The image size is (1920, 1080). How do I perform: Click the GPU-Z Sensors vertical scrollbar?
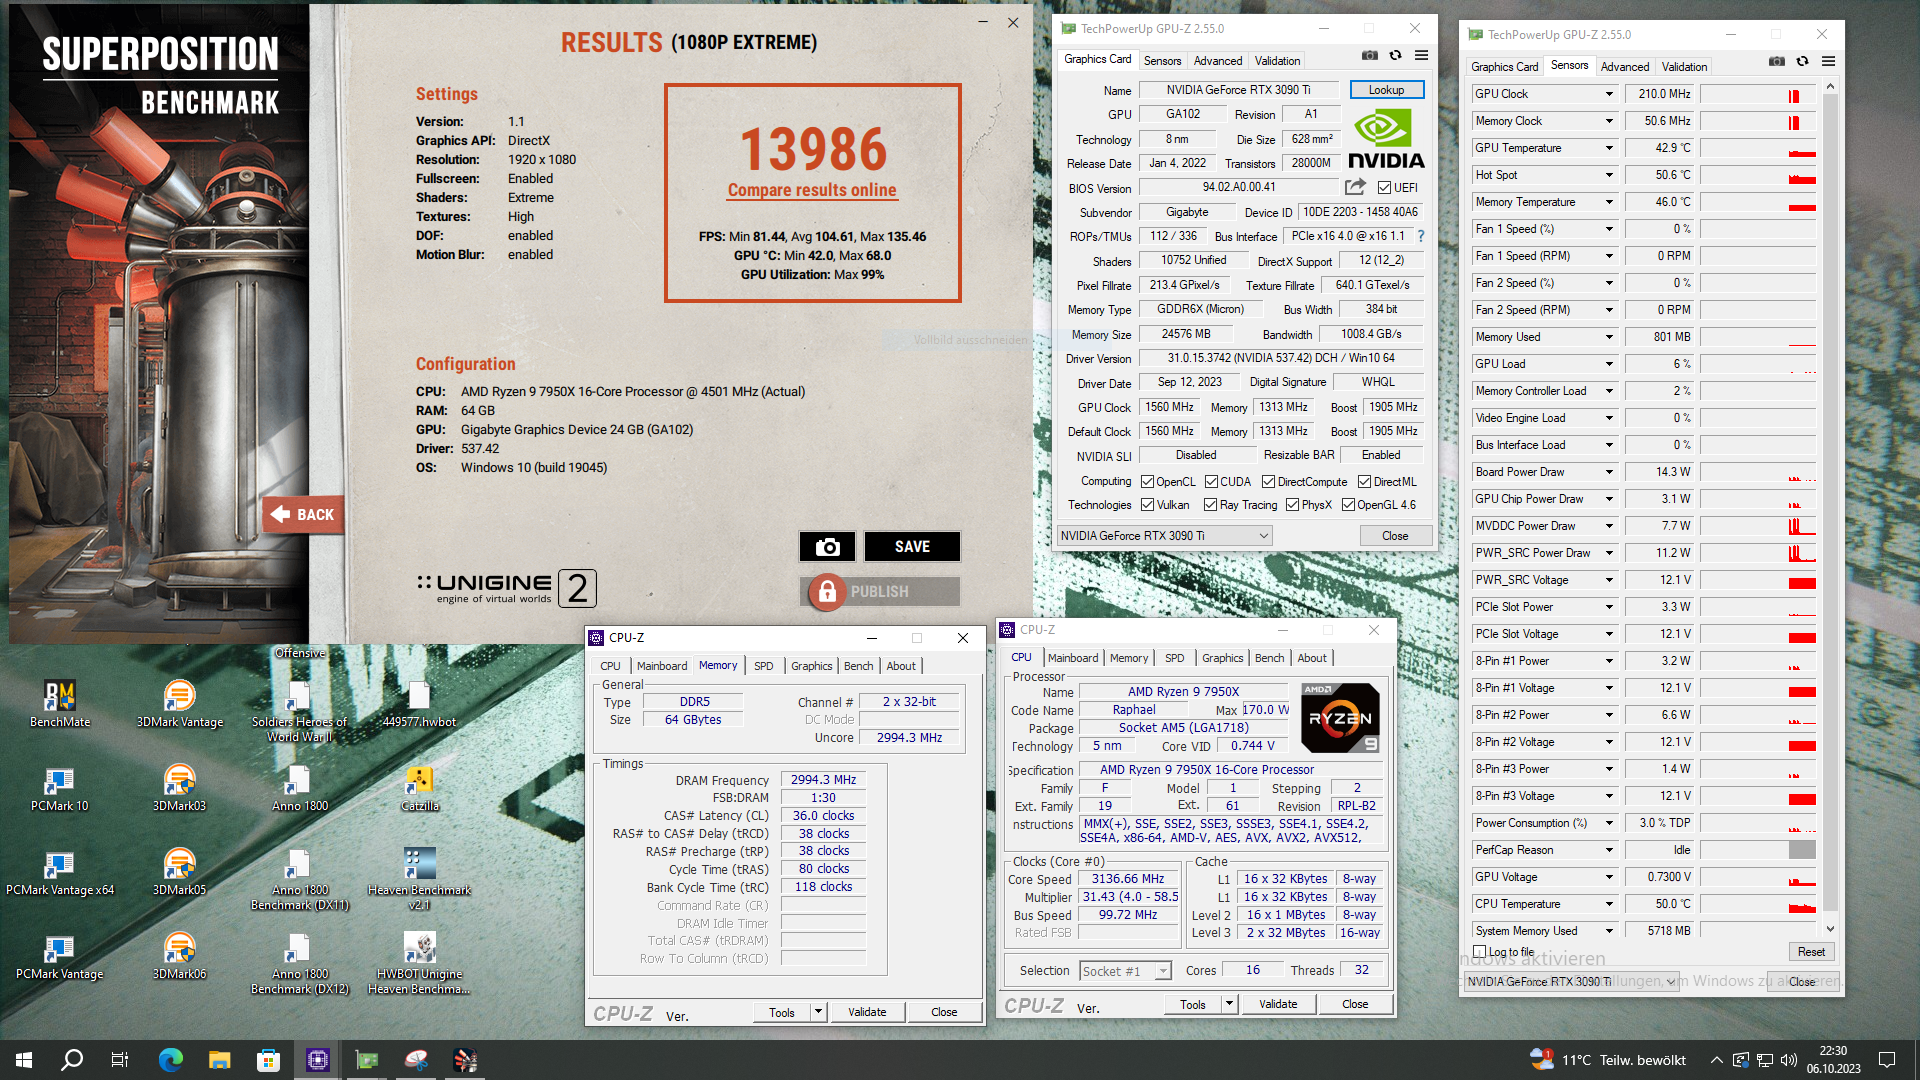tap(1830, 508)
